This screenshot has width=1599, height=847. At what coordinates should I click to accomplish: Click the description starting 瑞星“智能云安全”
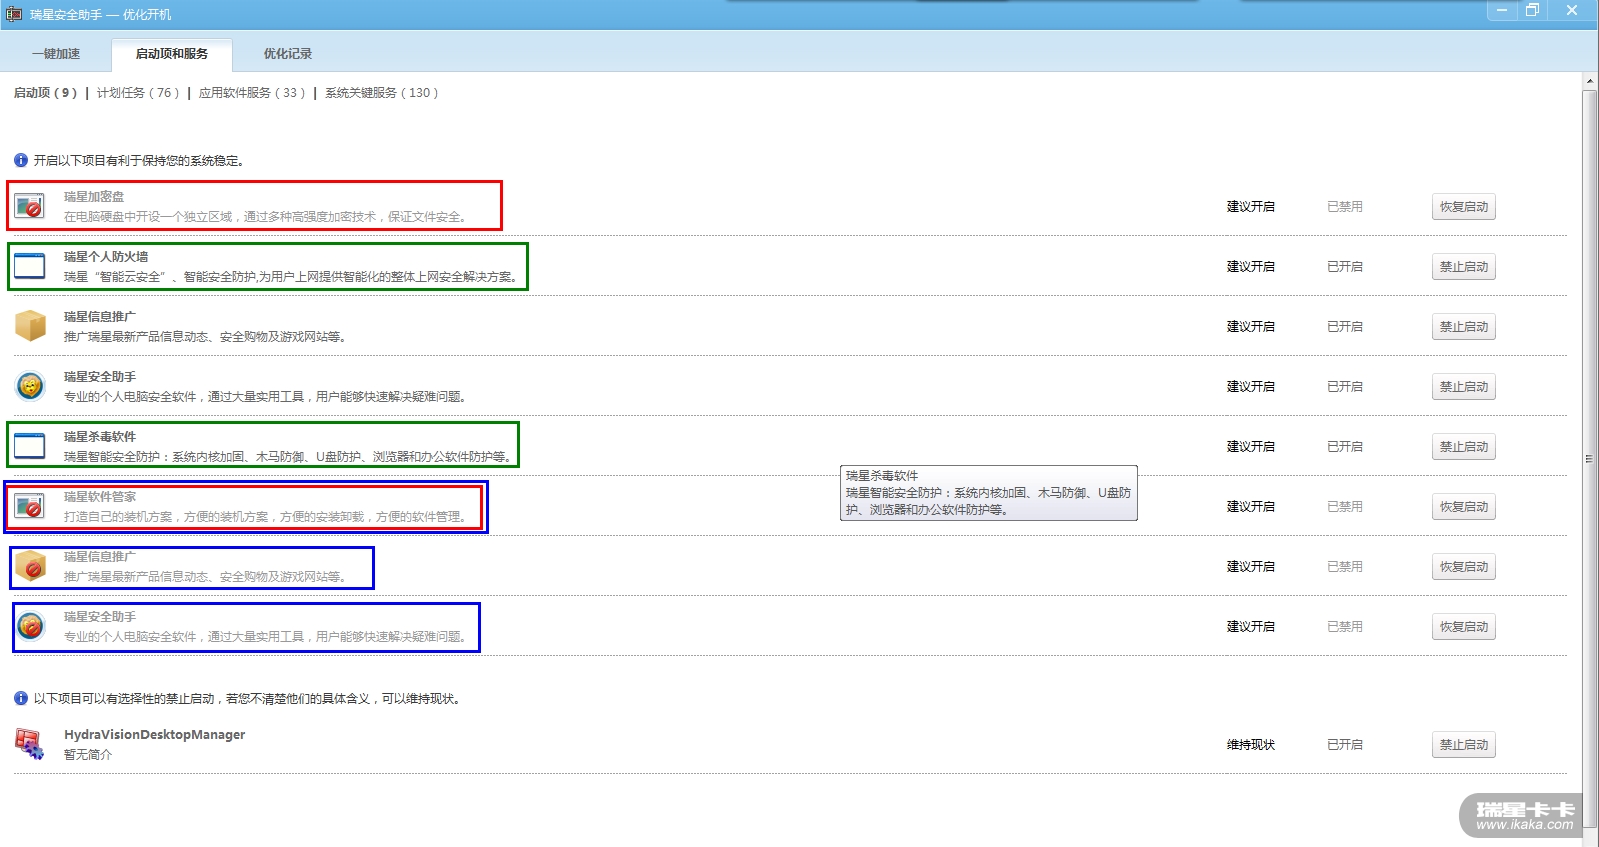pos(292,277)
